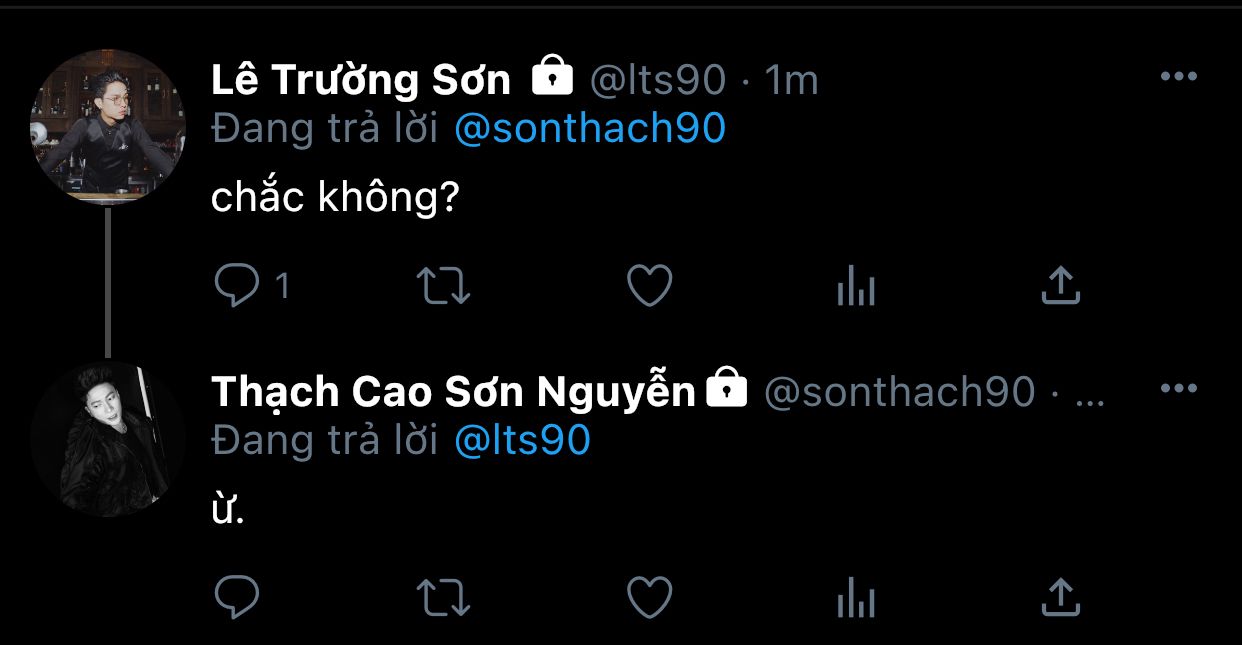The height and width of the screenshot is (645, 1242).
Task: Open more options on Lê Trường Sơn's tweet
Action: (x=1178, y=77)
